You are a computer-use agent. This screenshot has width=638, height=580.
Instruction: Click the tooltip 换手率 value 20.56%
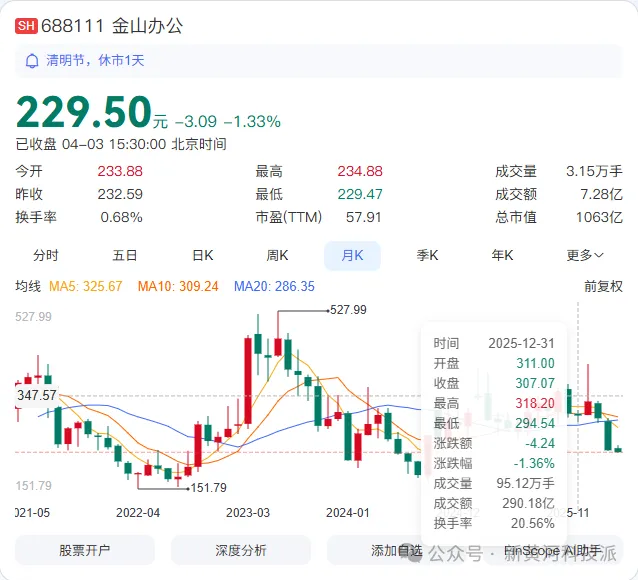point(533,523)
